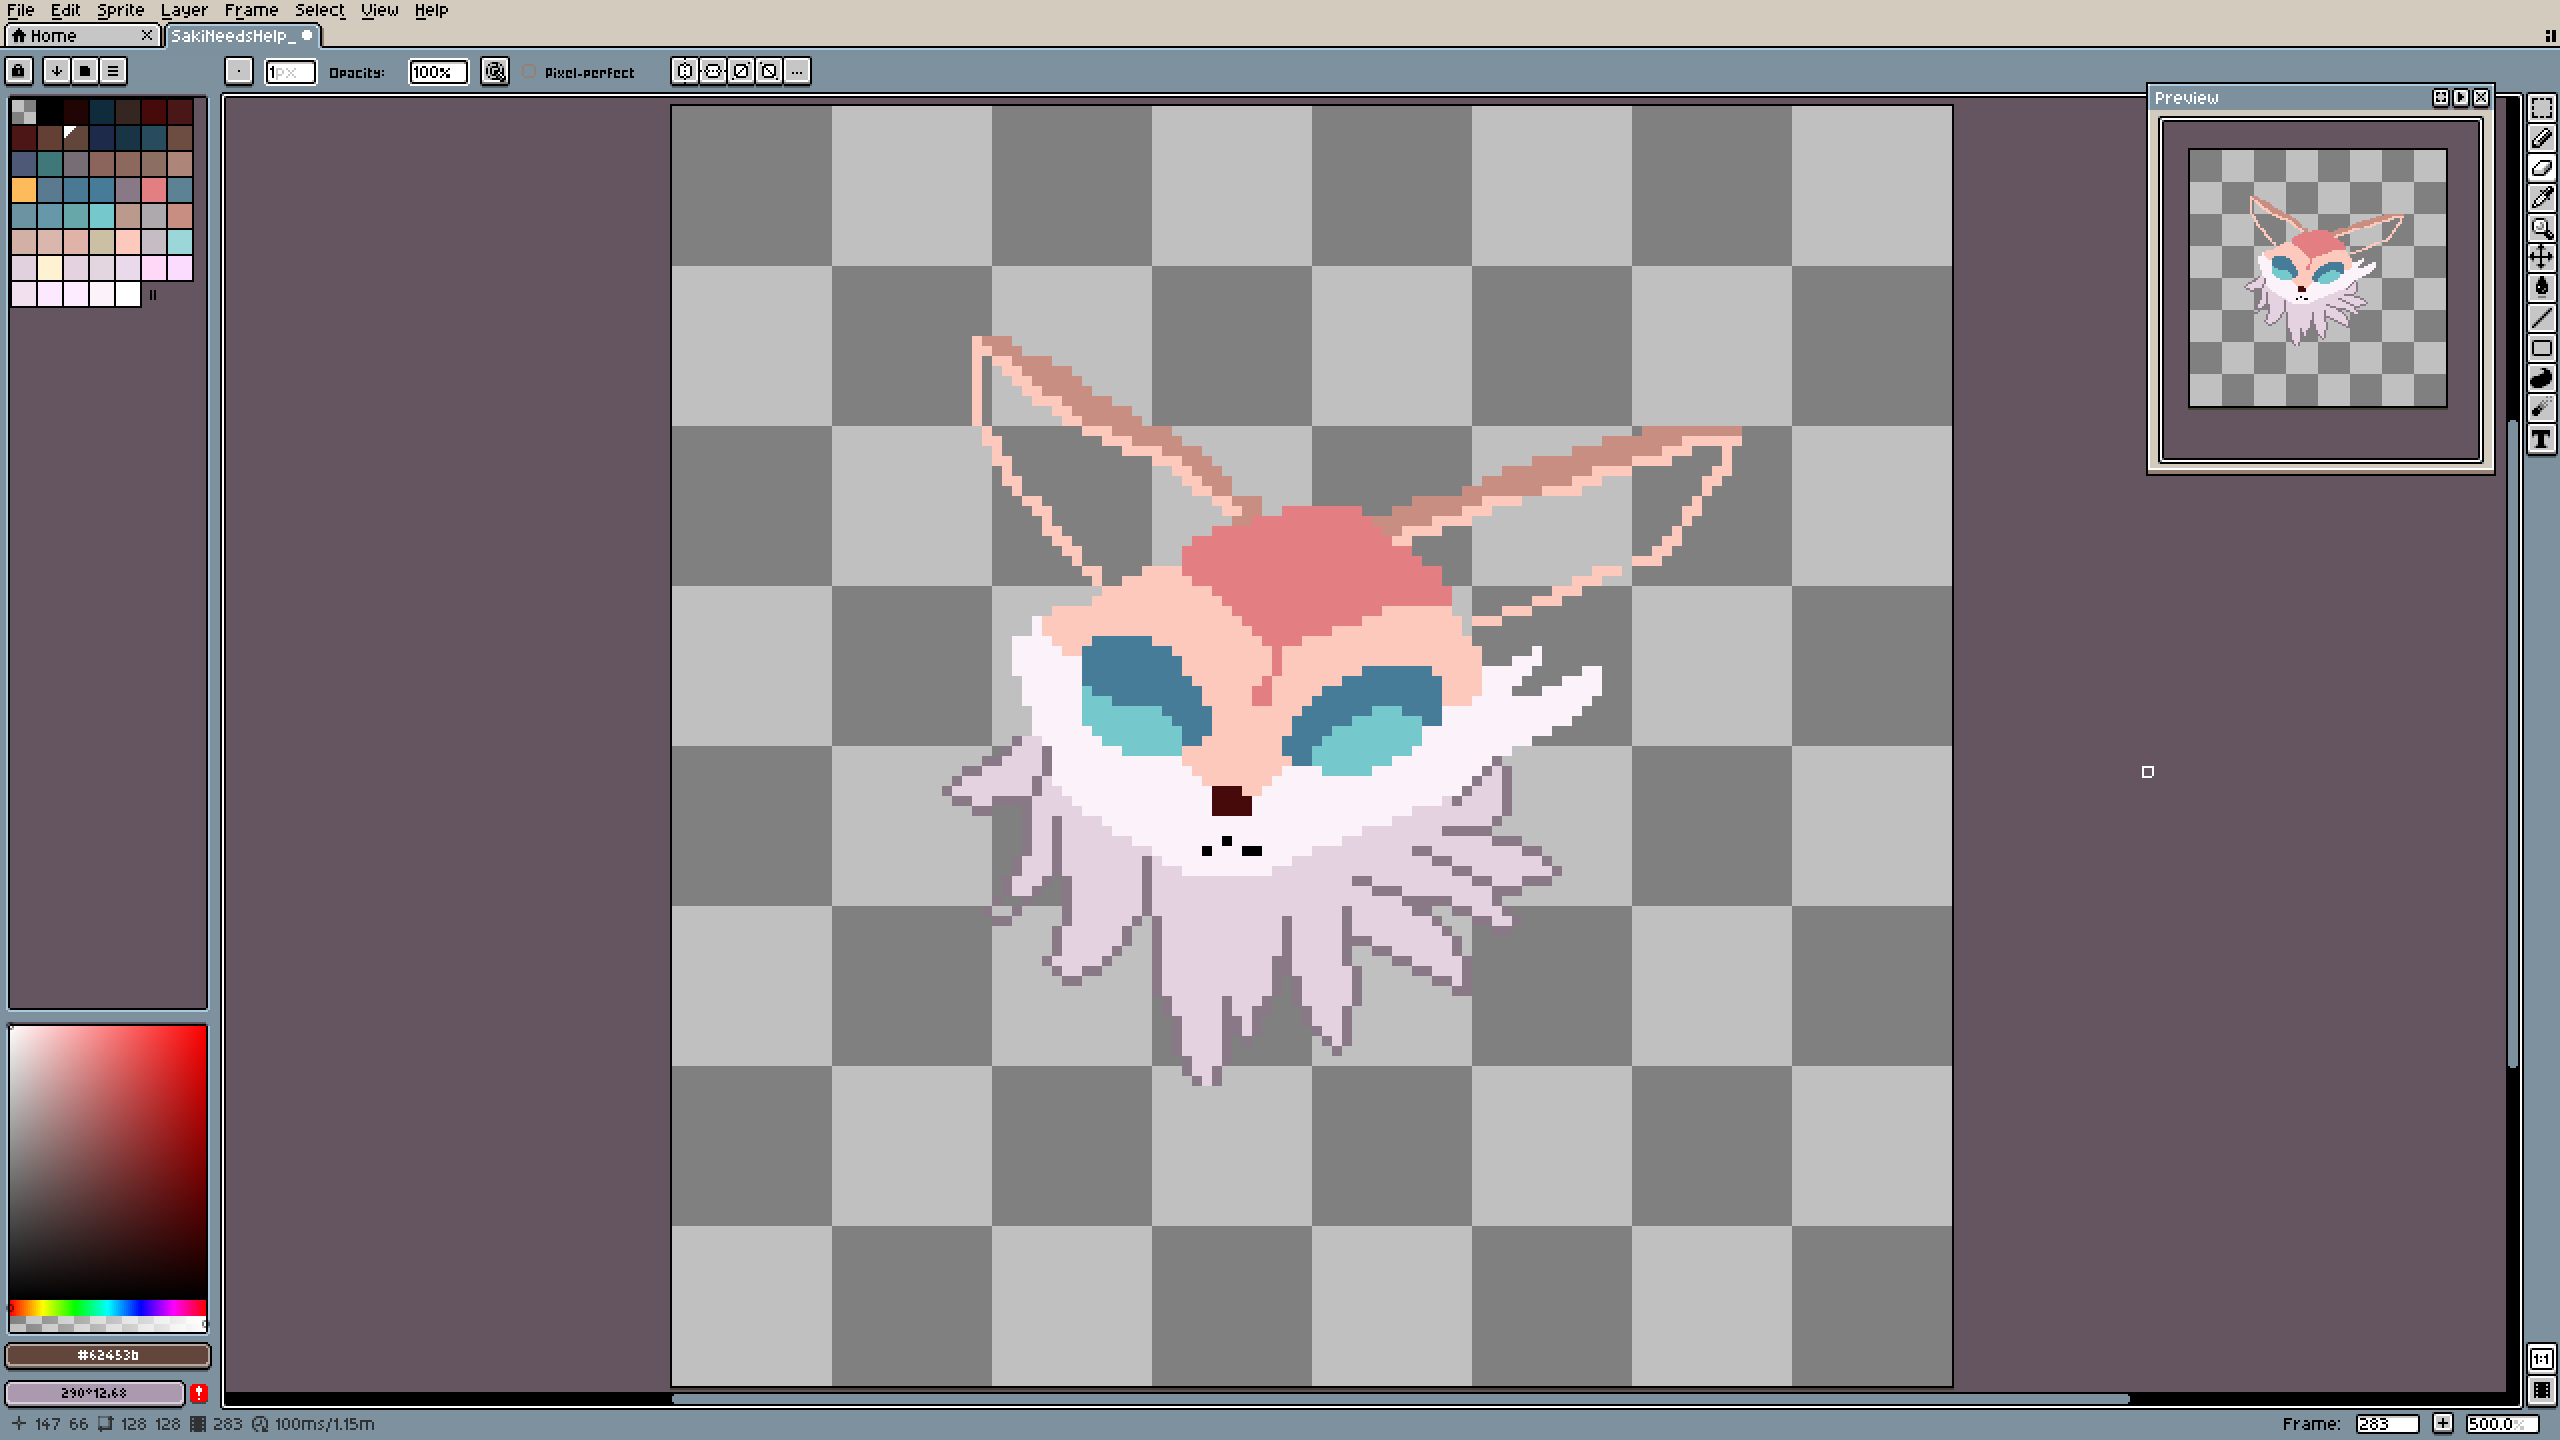Toggle the timeline visibility button

[x=2541, y=1391]
